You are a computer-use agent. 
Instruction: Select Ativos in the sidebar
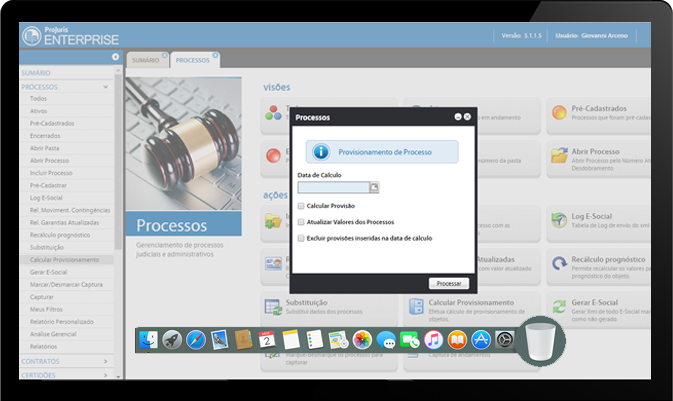39,111
